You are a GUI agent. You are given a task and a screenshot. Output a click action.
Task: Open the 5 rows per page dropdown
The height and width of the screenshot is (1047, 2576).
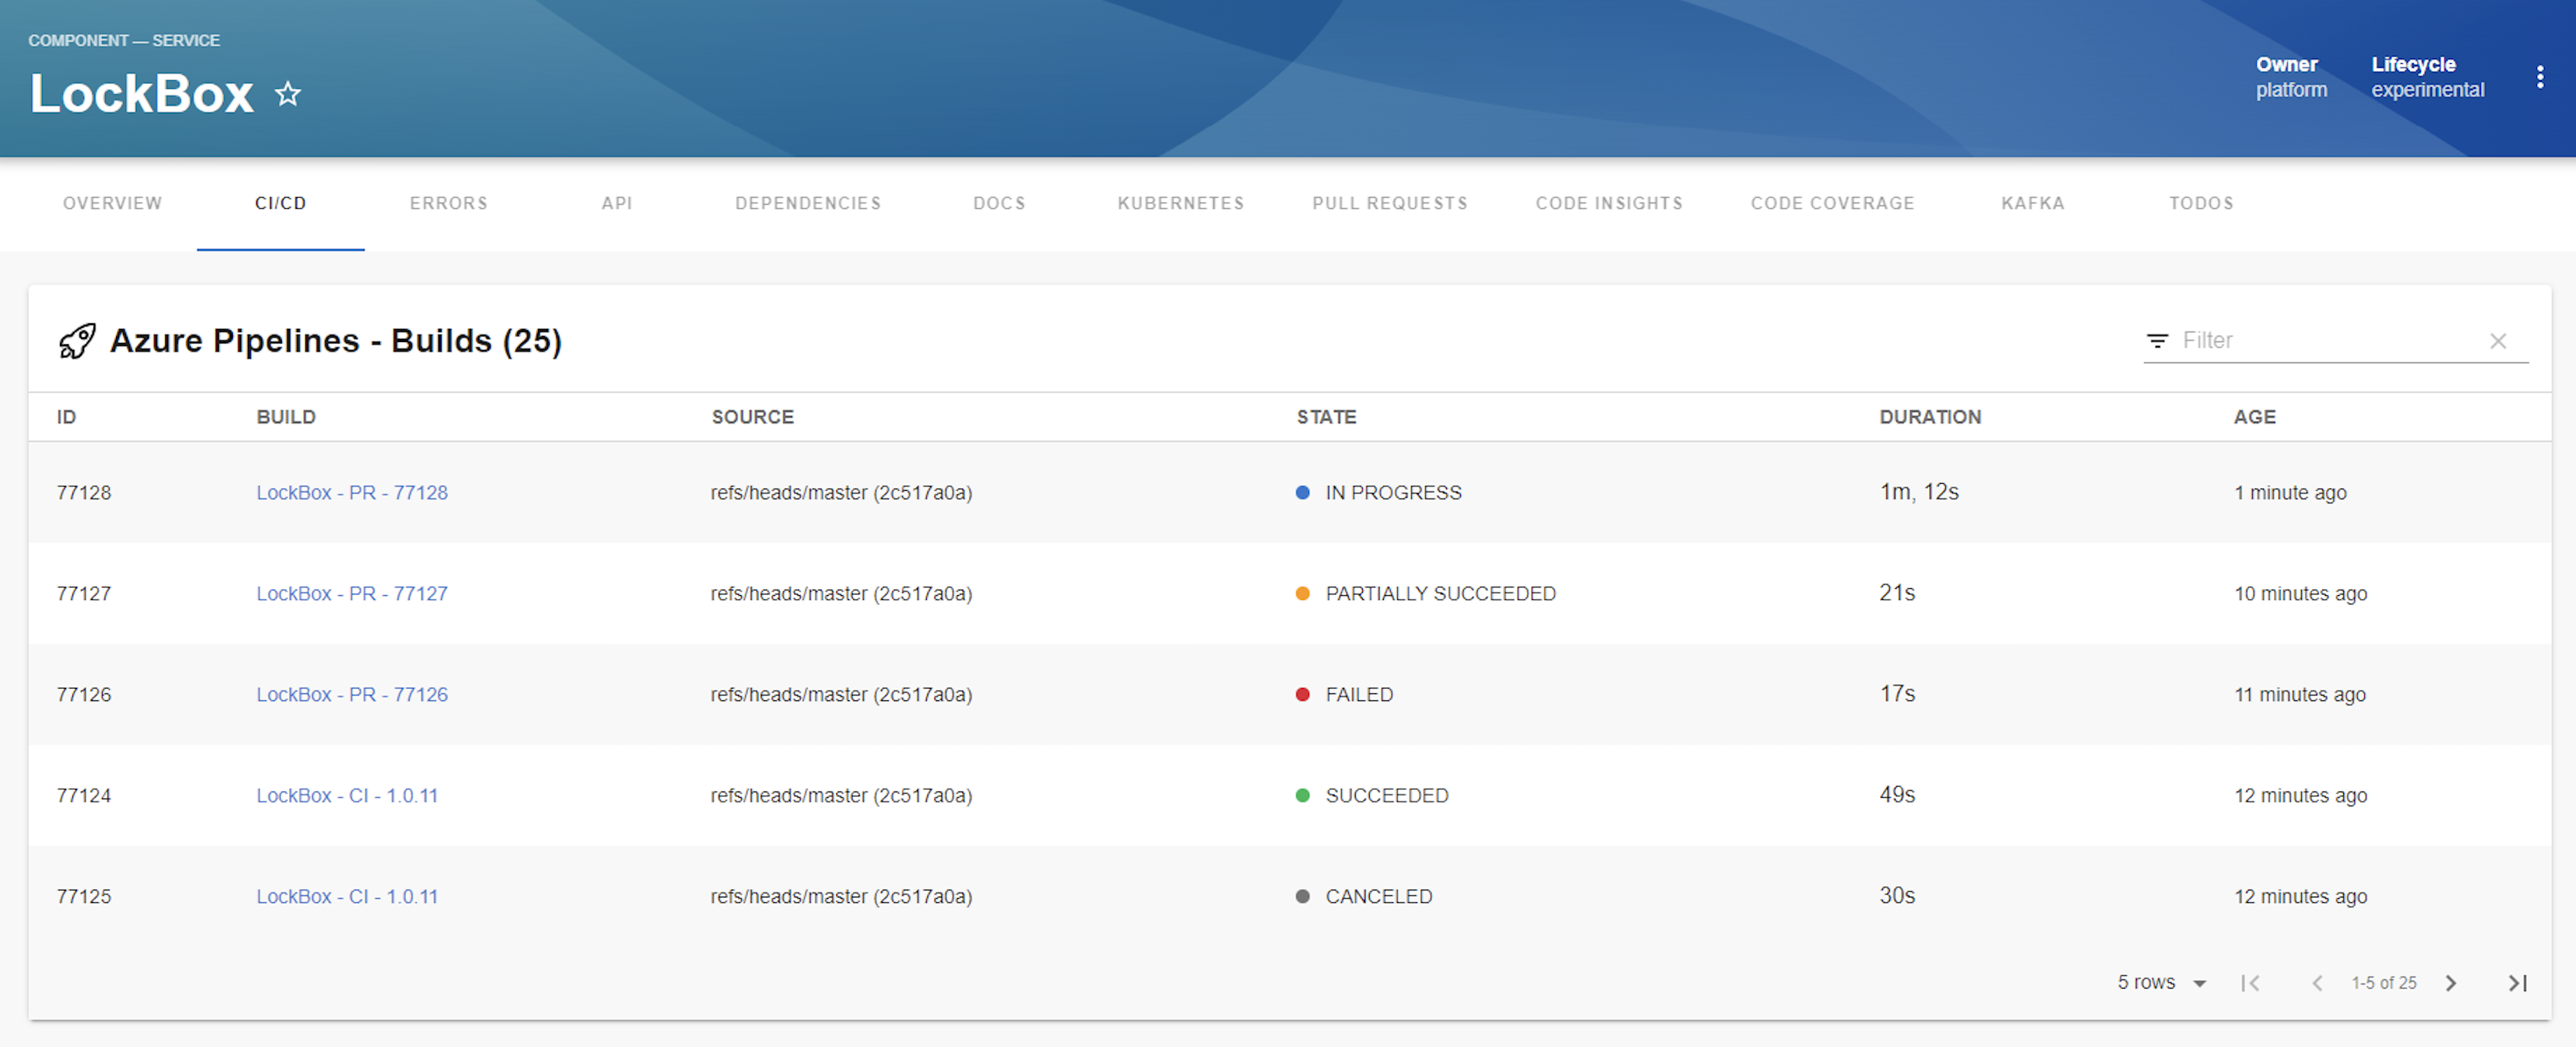pos(2161,983)
